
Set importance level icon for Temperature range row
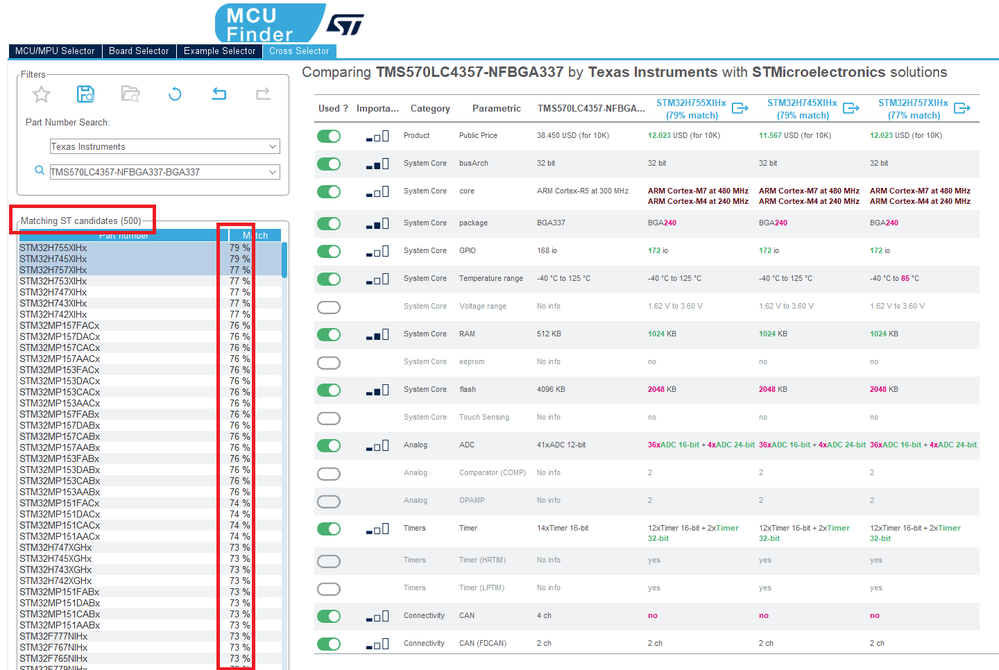pos(377,279)
